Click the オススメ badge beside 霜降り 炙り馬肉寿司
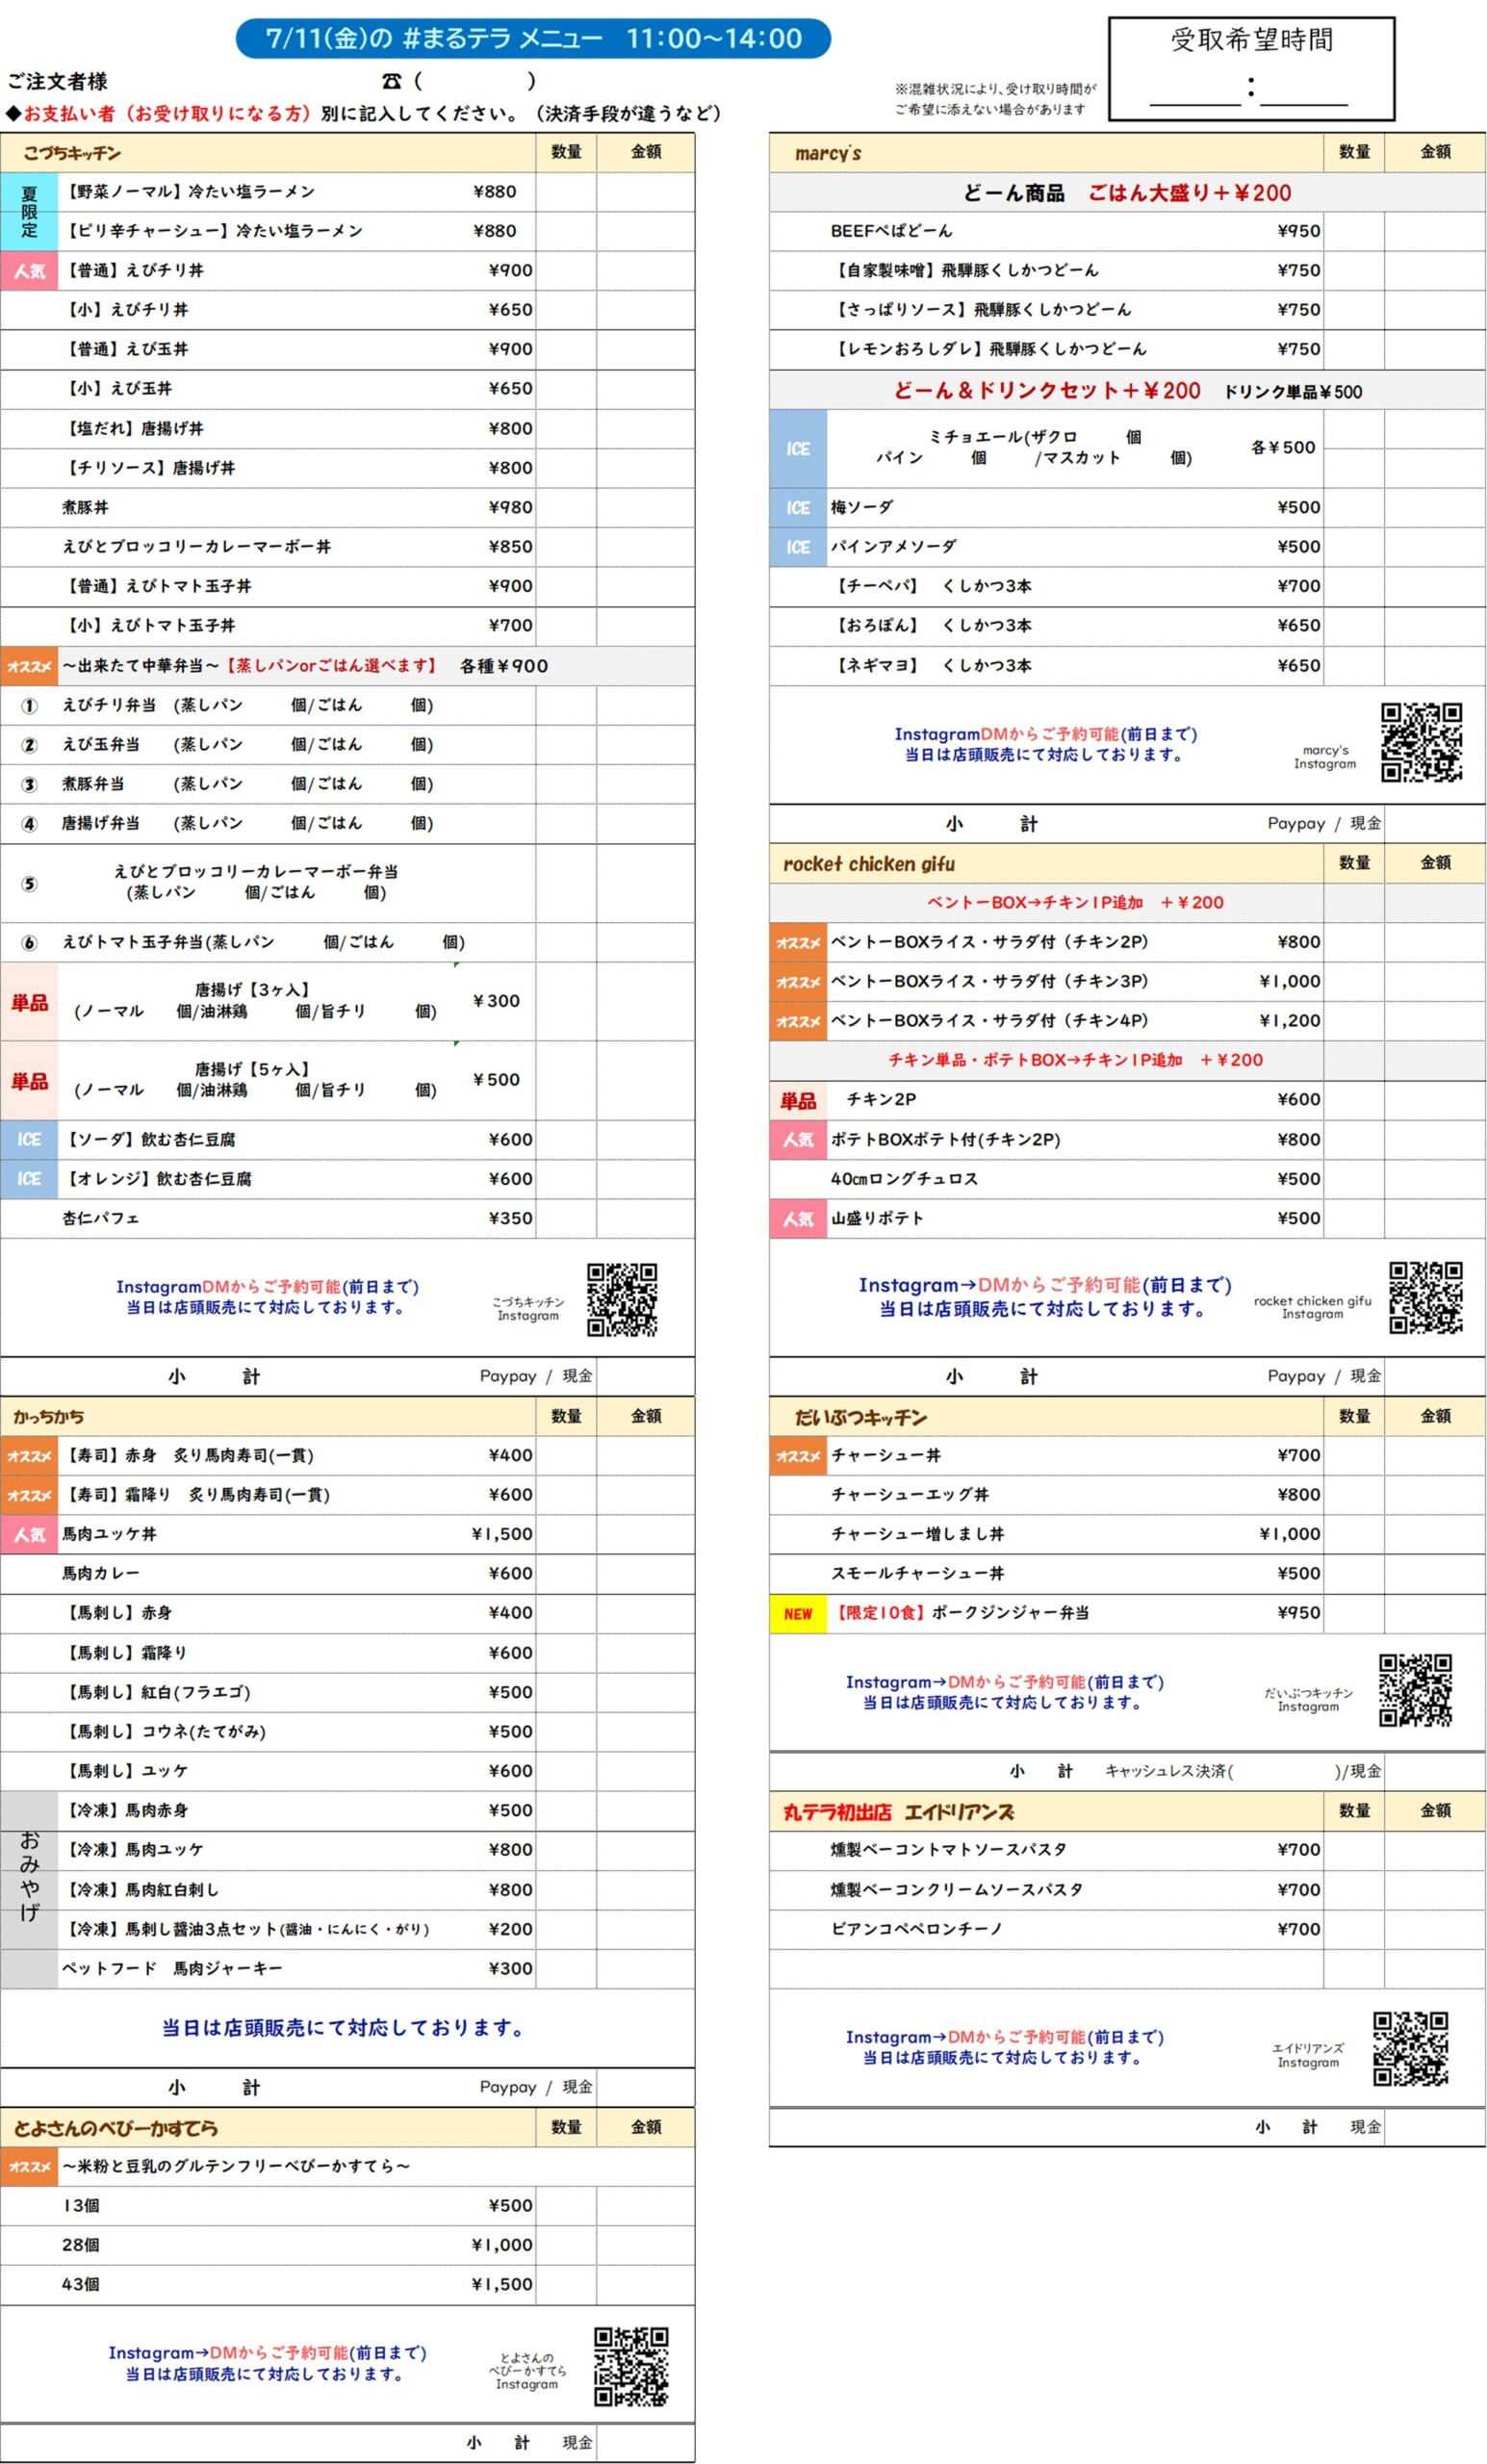Screen dimensions: 1487x2464 [x=29, y=1495]
